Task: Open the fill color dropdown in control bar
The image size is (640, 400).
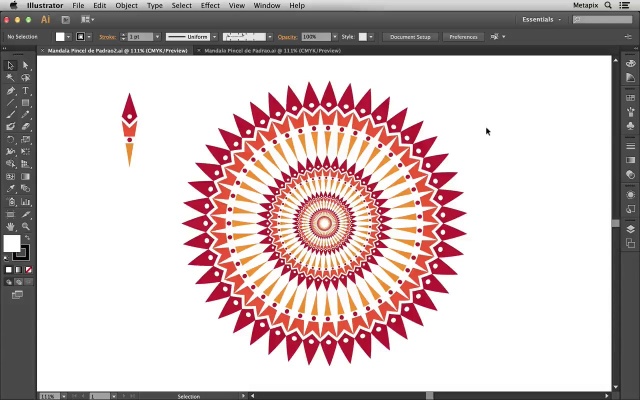Action: coord(68,37)
